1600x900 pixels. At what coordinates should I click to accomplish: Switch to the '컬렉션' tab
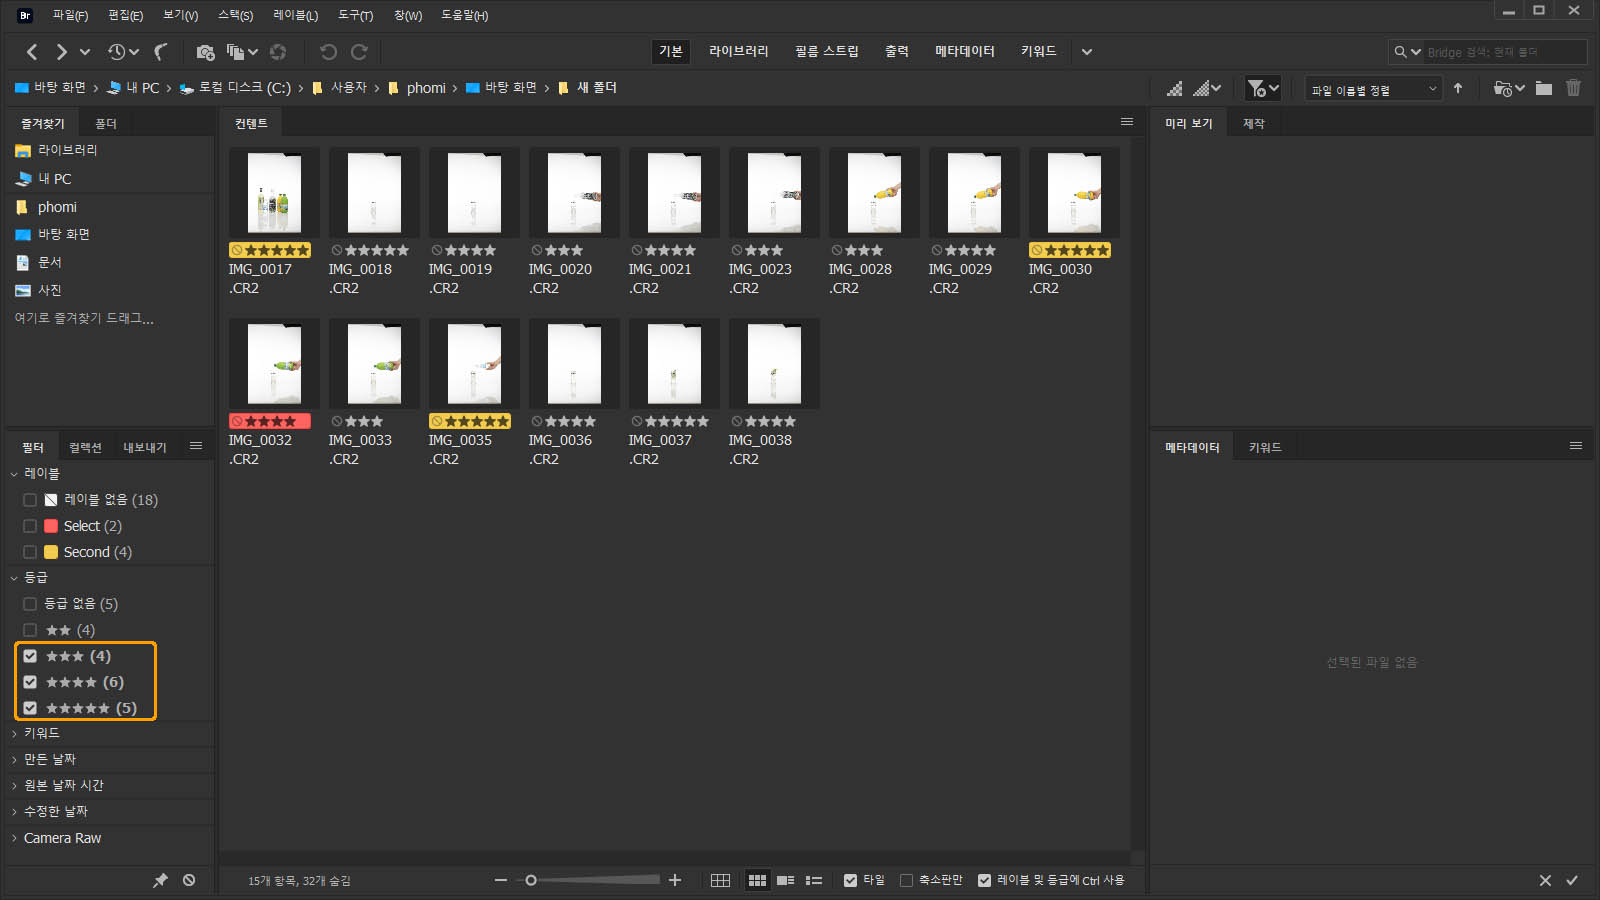pos(85,447)
